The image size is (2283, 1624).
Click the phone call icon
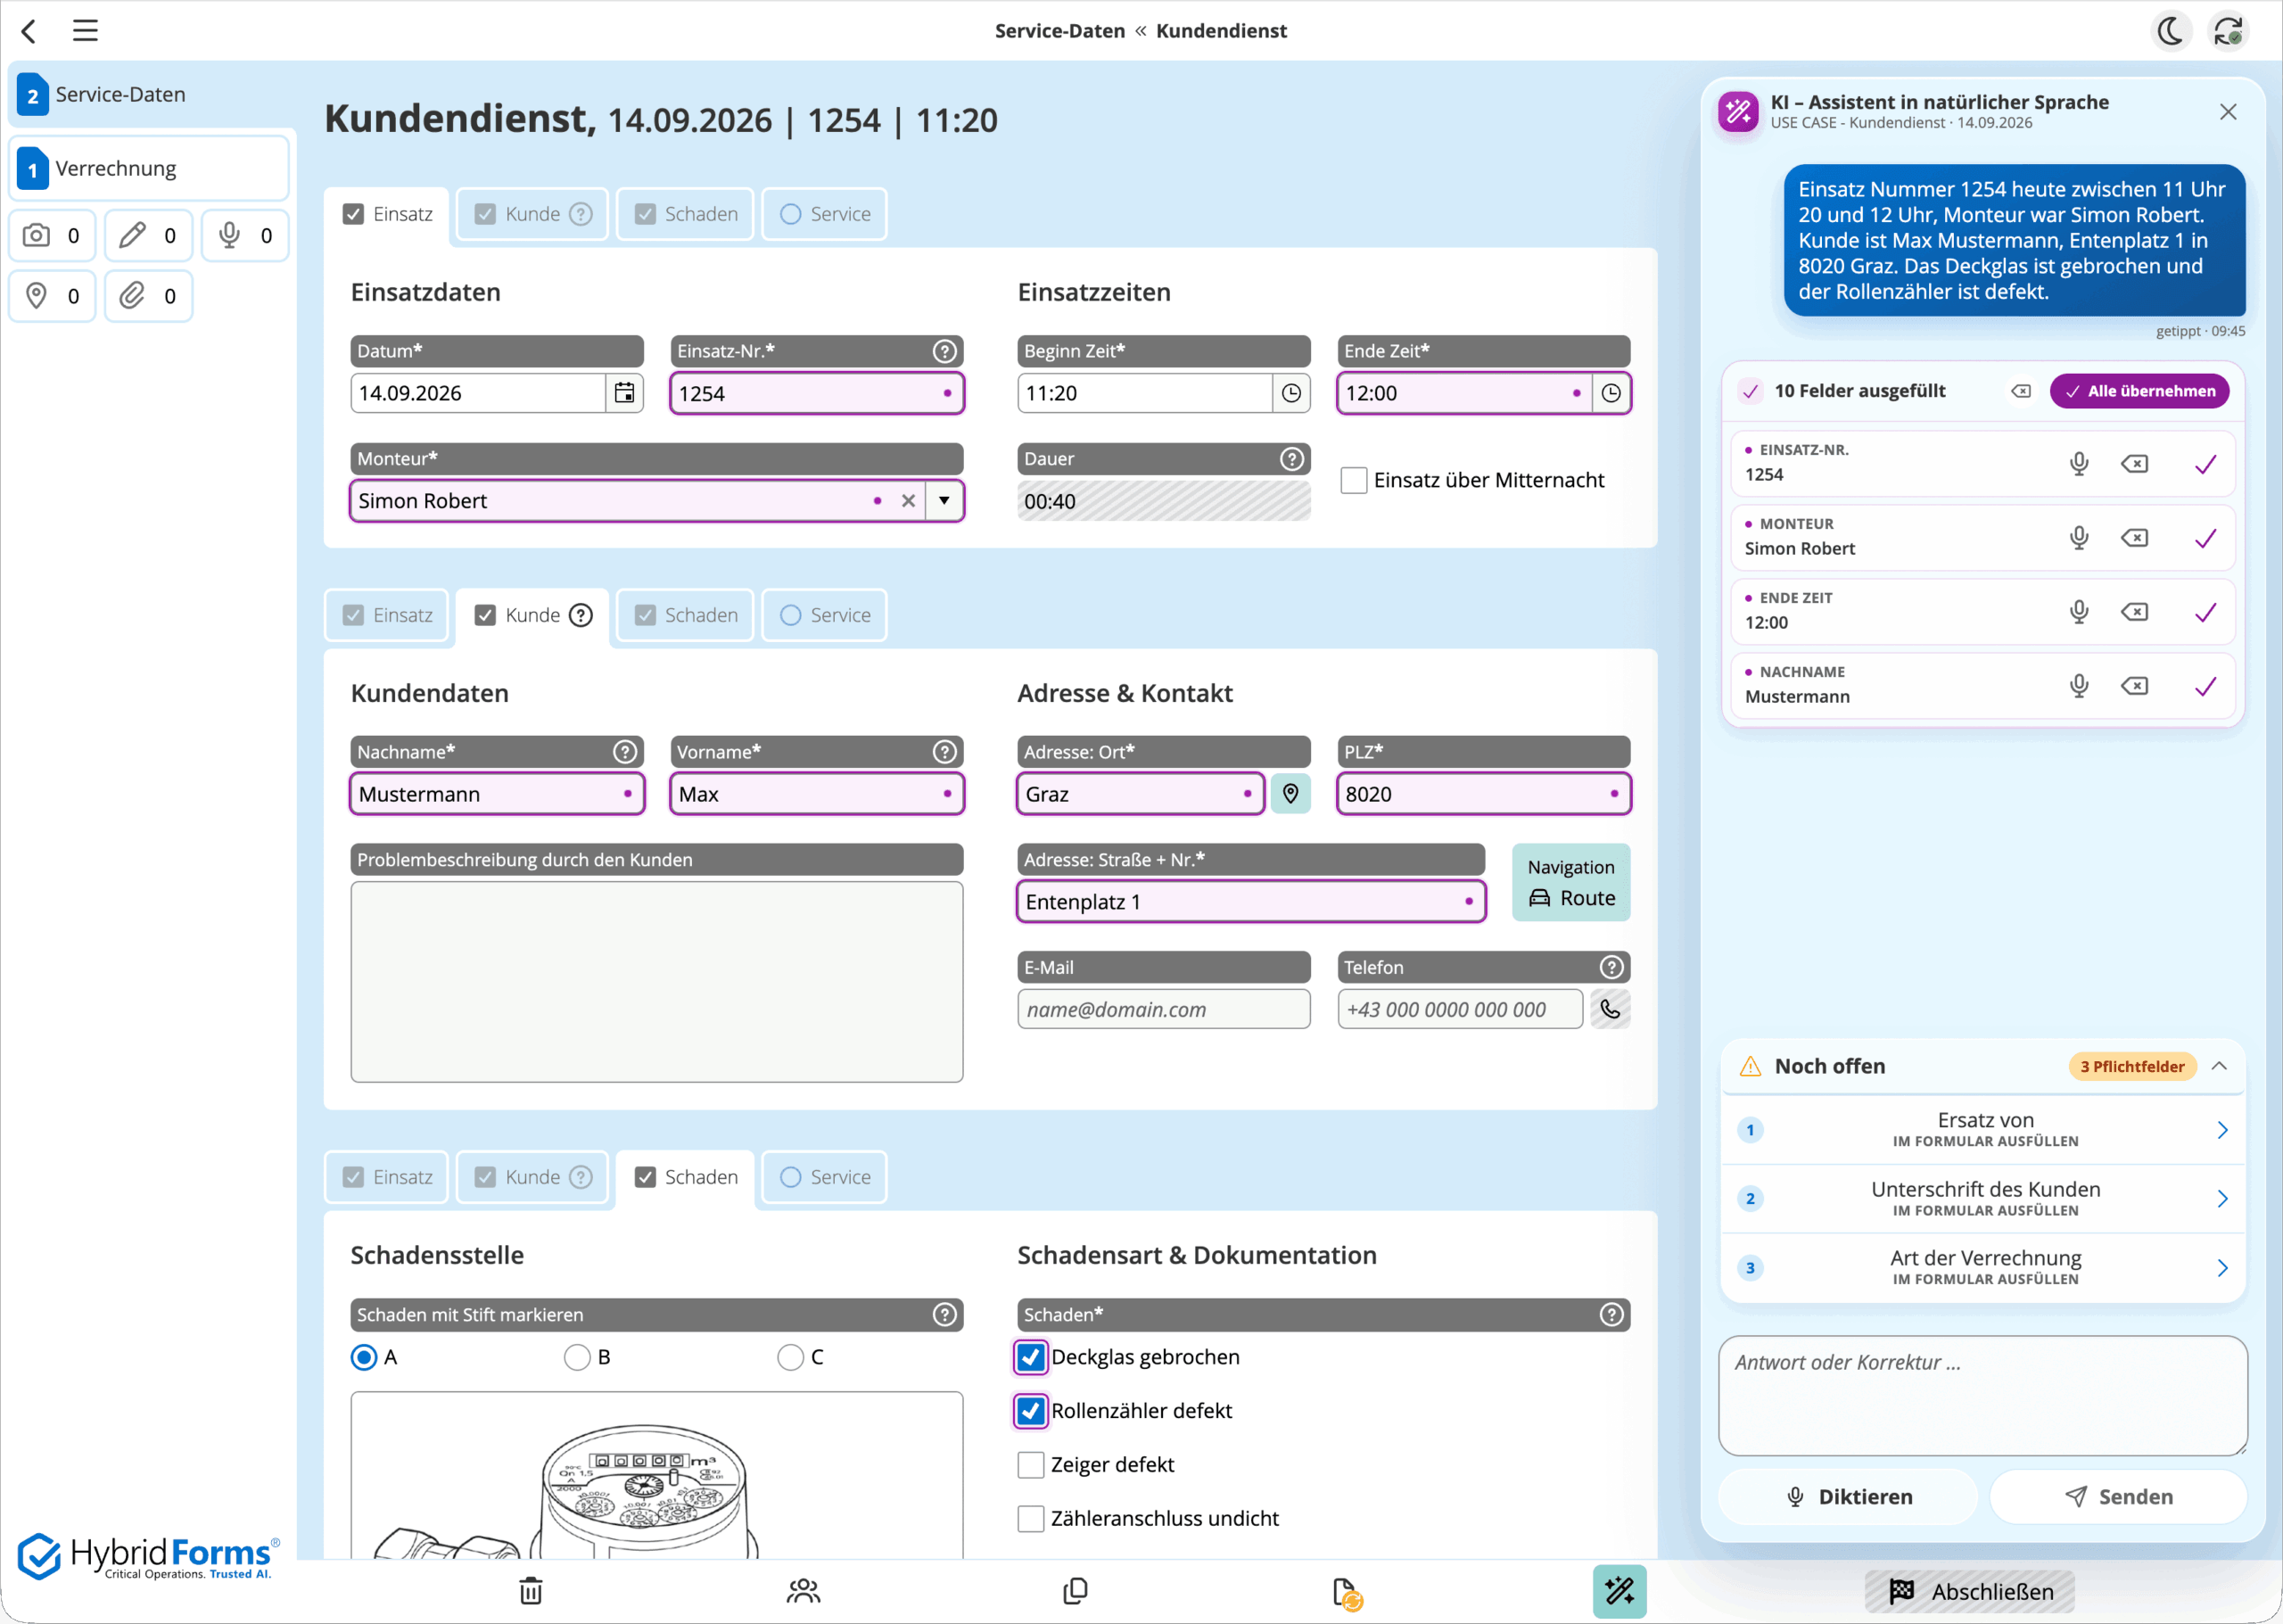[x=1610, y=1009]
